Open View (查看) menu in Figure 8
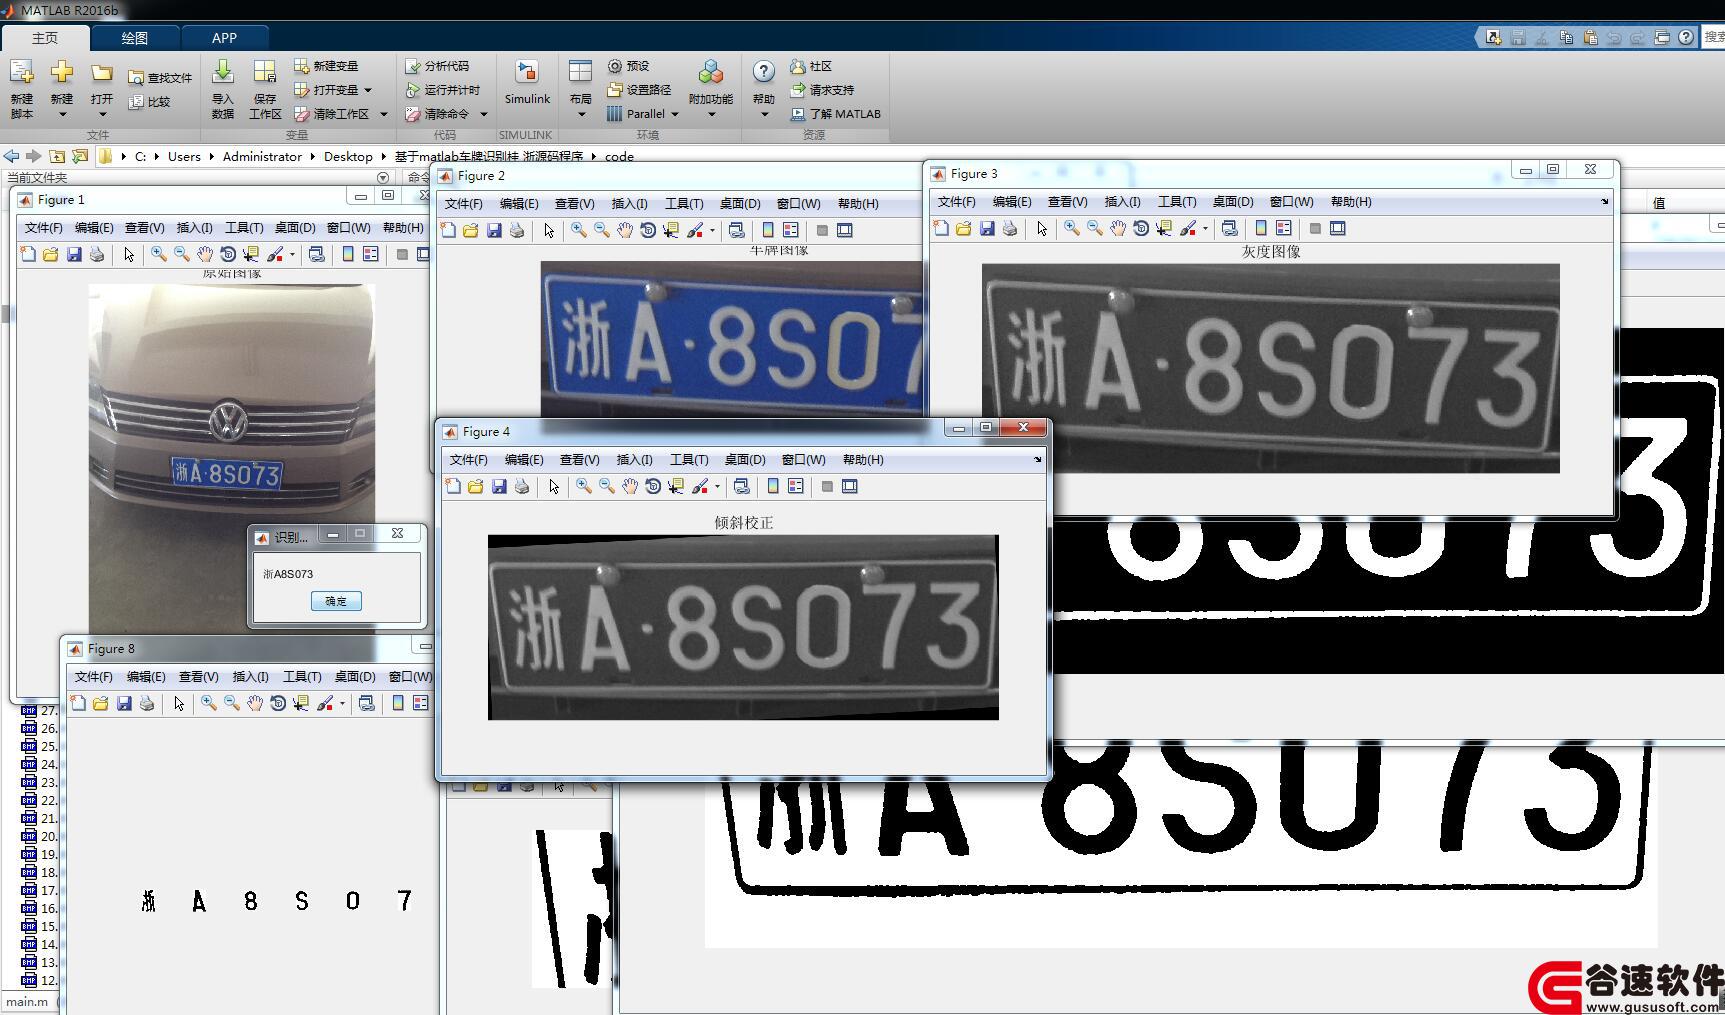The height and width of the screenshot is (1015, 1725). pyautogui.click(x=198, y=677)
